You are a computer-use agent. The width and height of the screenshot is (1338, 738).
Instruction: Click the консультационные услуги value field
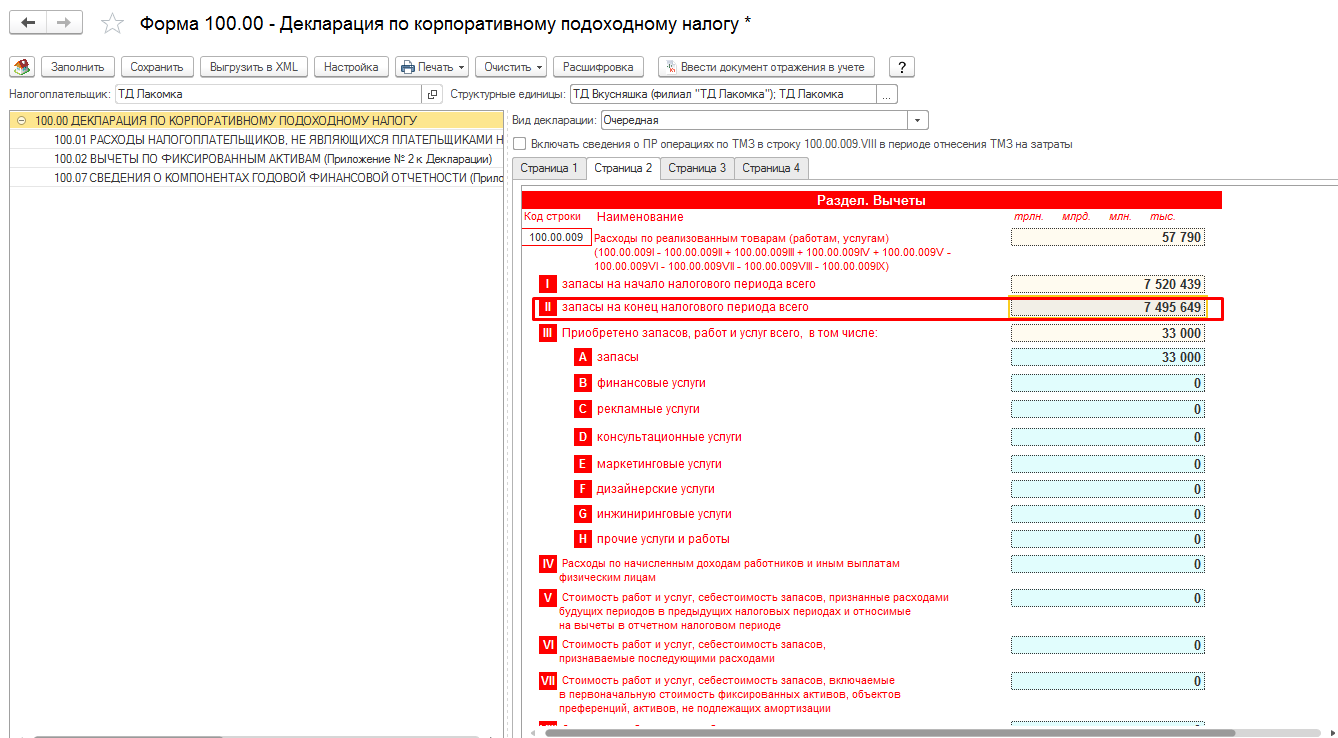[x=1107, y=437]
